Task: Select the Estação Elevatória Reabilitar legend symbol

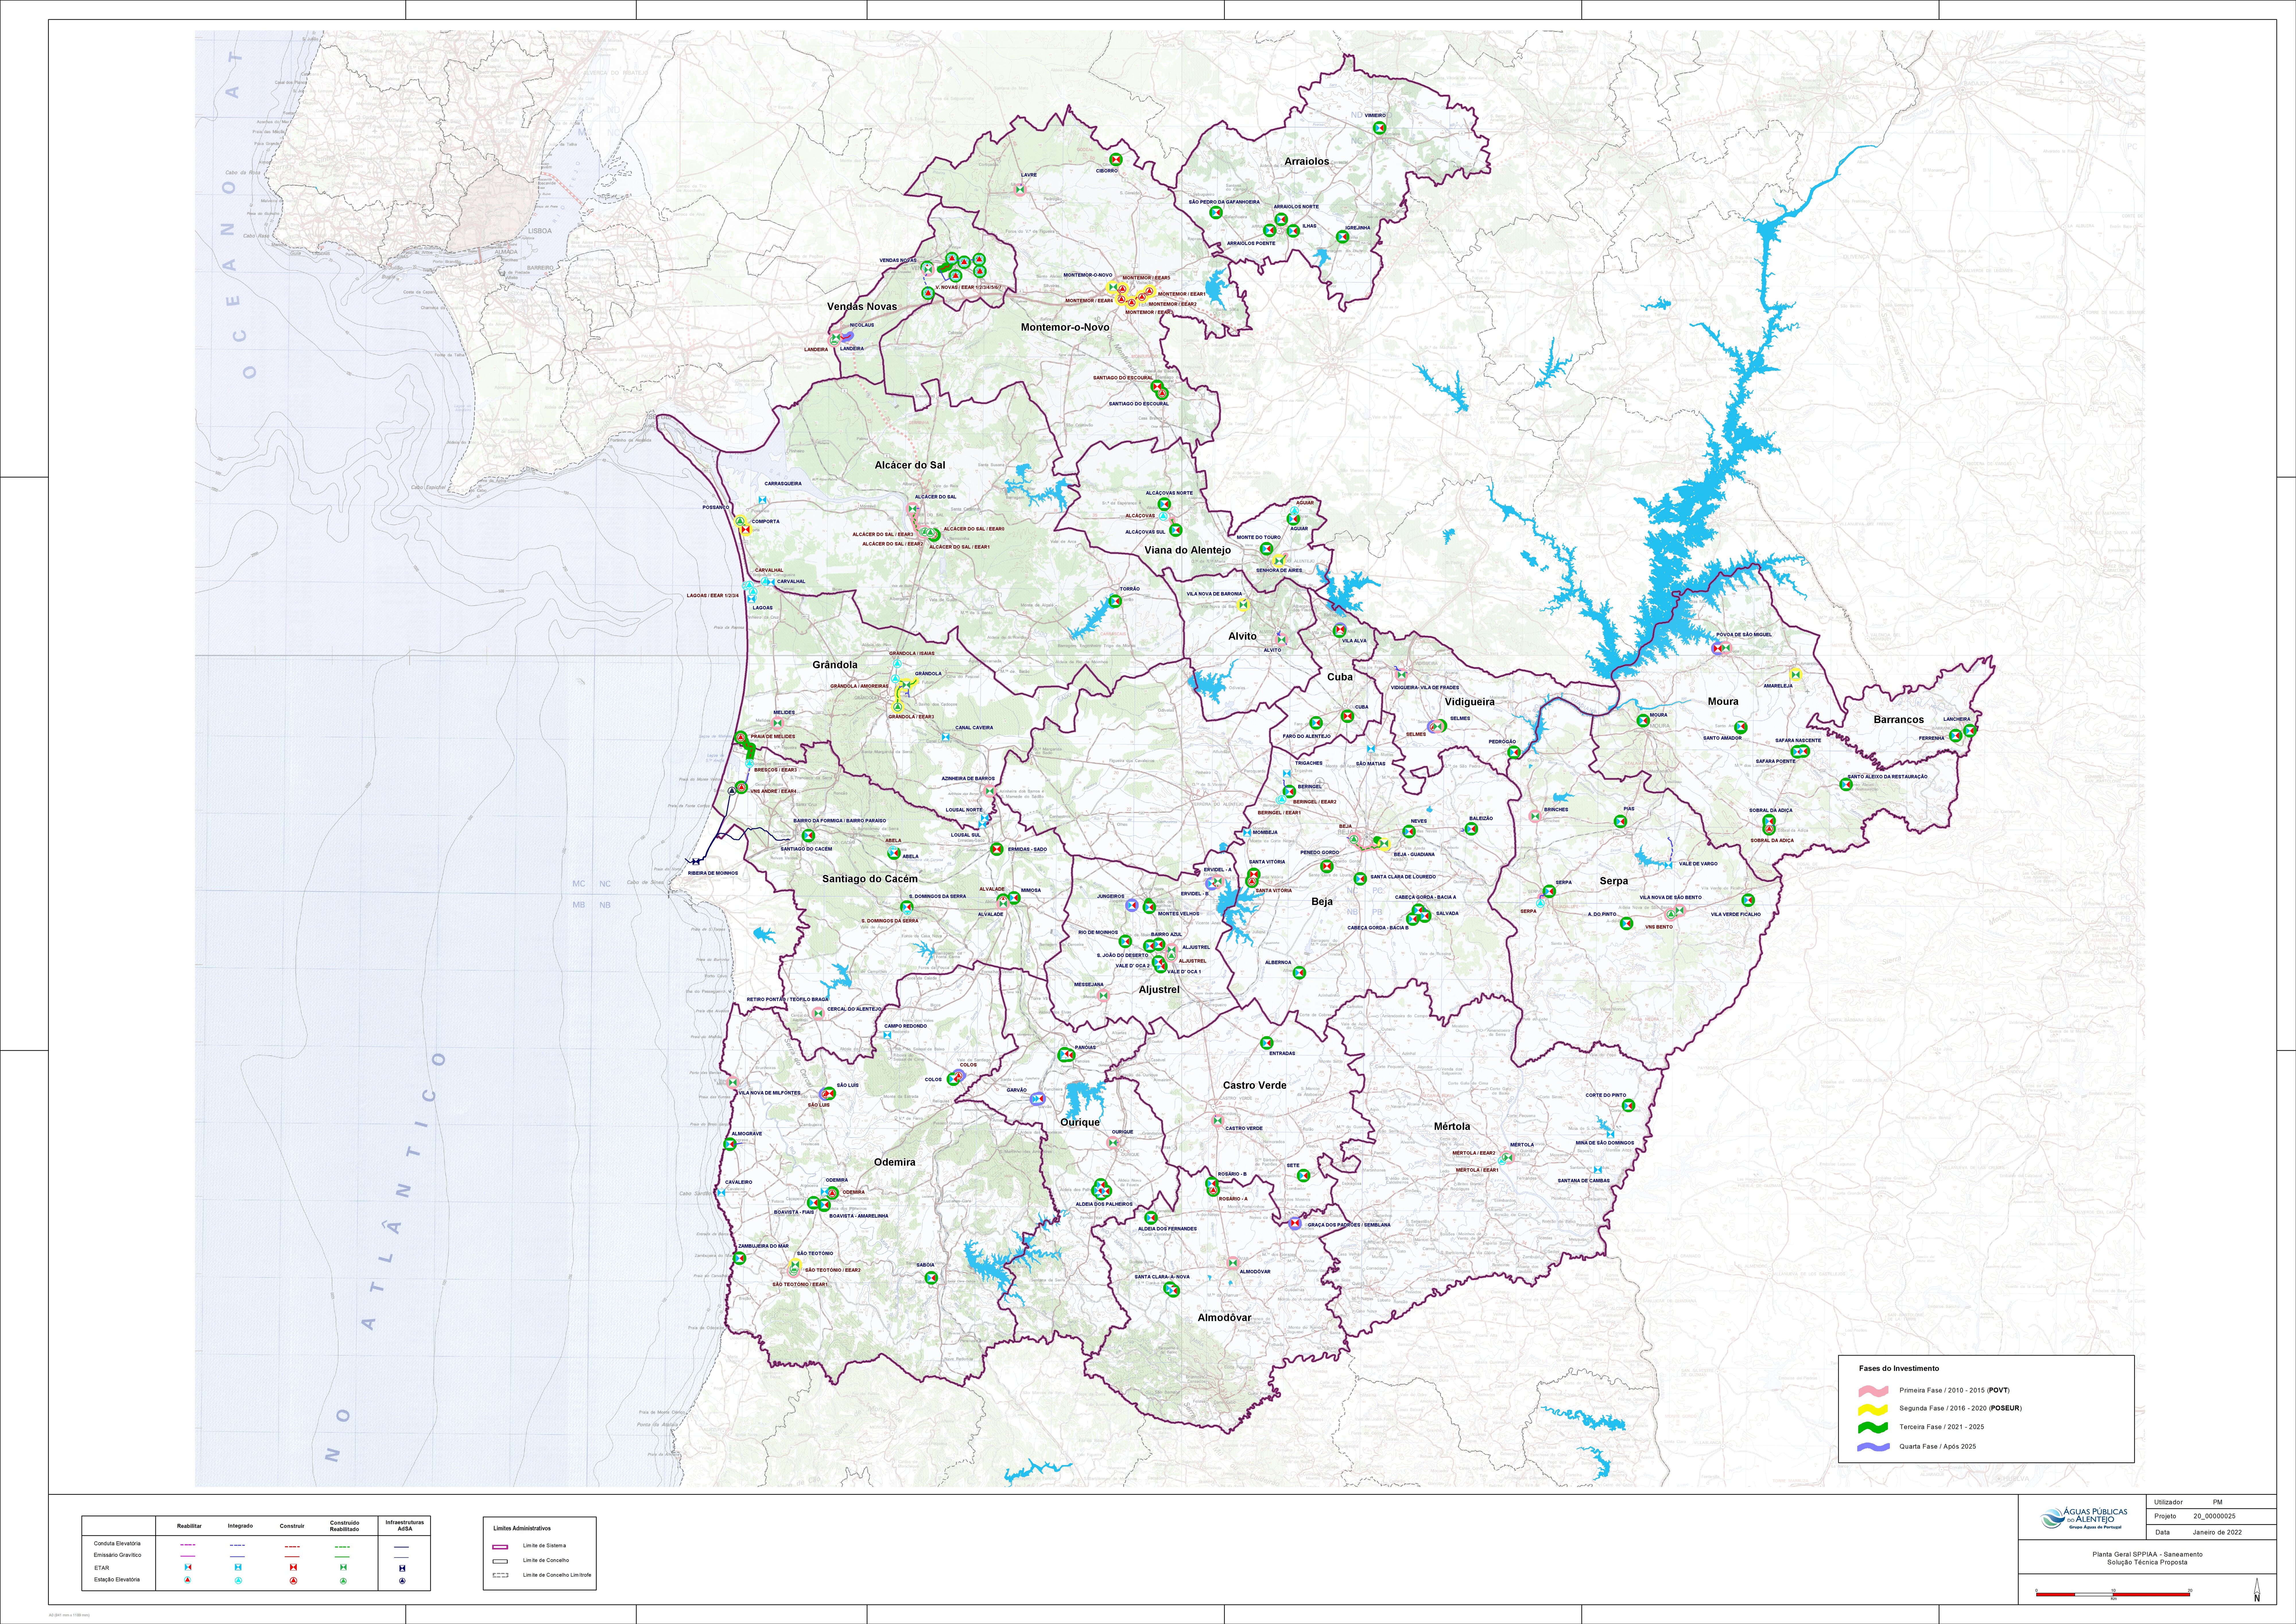Action: [x=188, y=1580]
